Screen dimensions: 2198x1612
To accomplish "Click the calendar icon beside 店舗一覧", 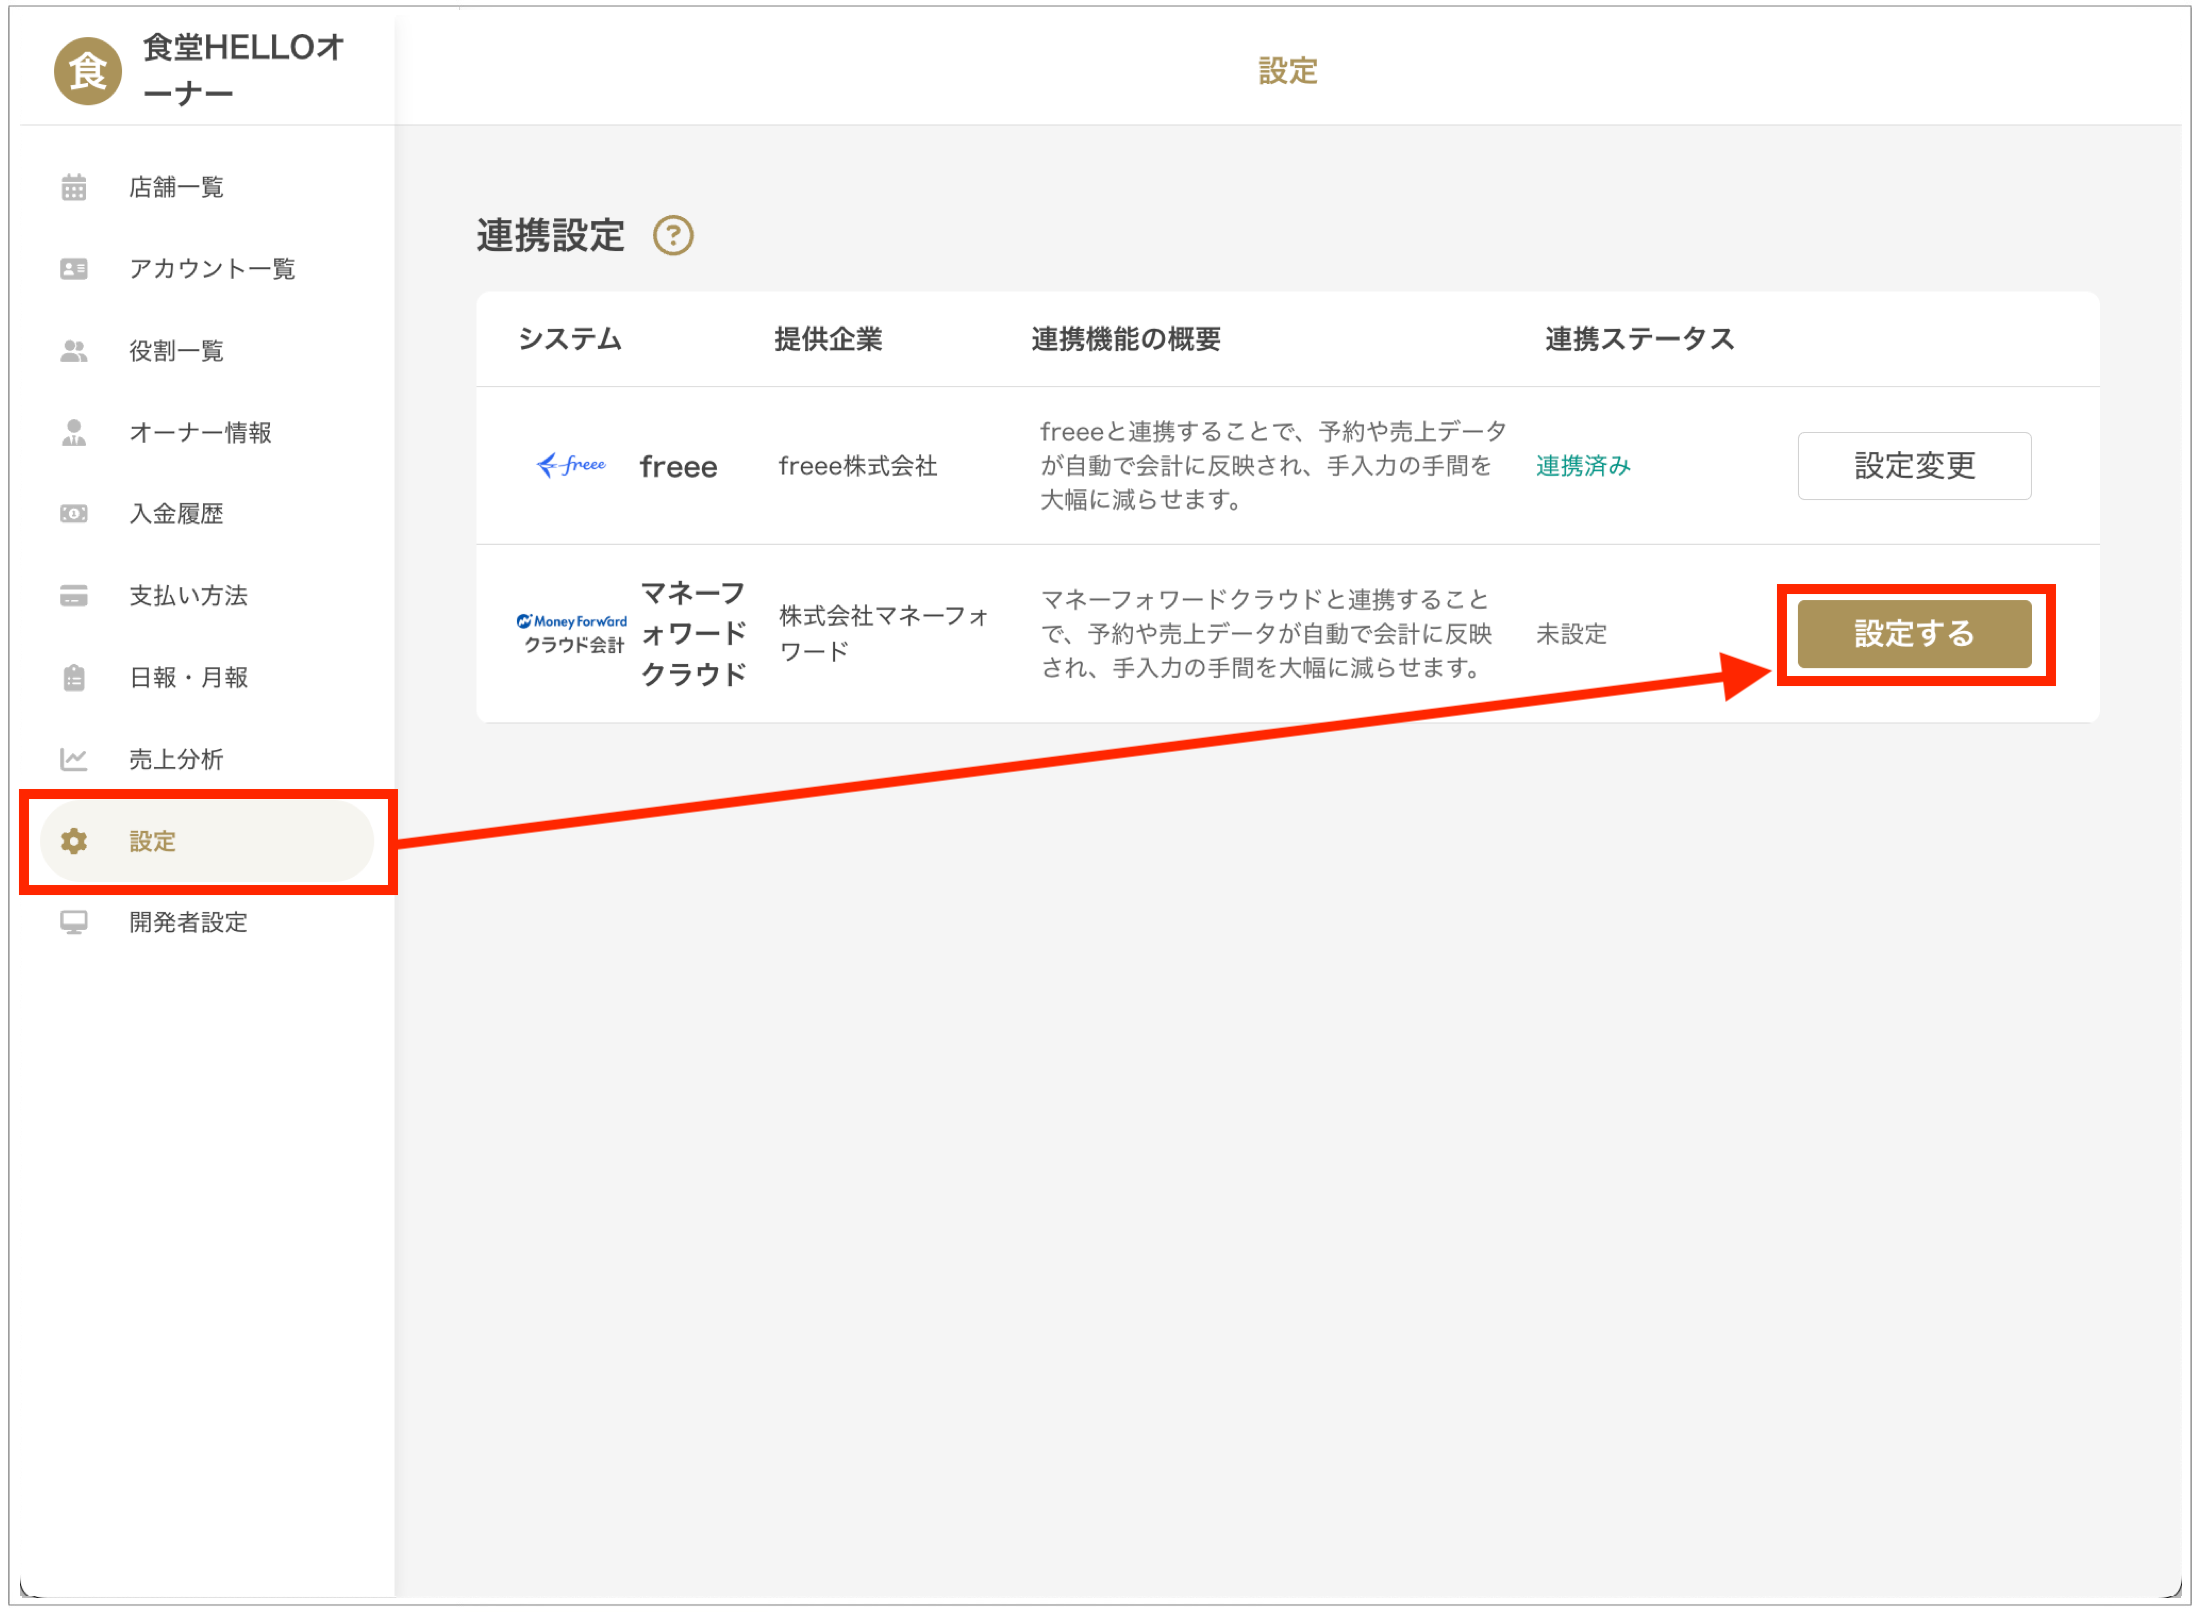I will click(74, 187).
